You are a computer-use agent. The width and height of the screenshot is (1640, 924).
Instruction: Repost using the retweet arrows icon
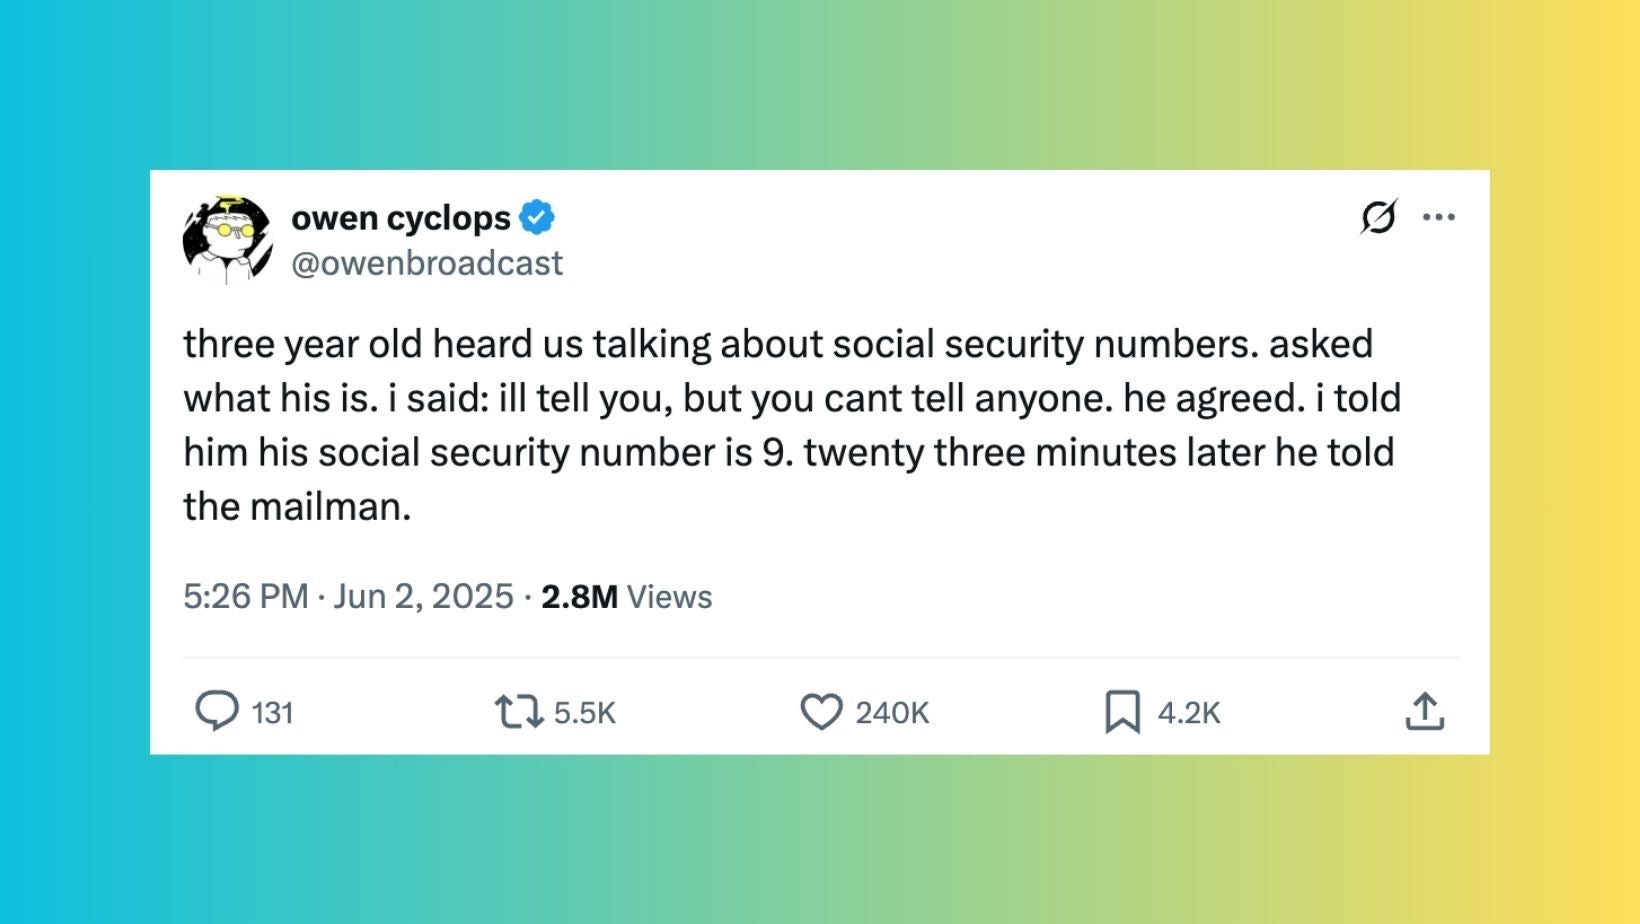click(x=519, y=712)
